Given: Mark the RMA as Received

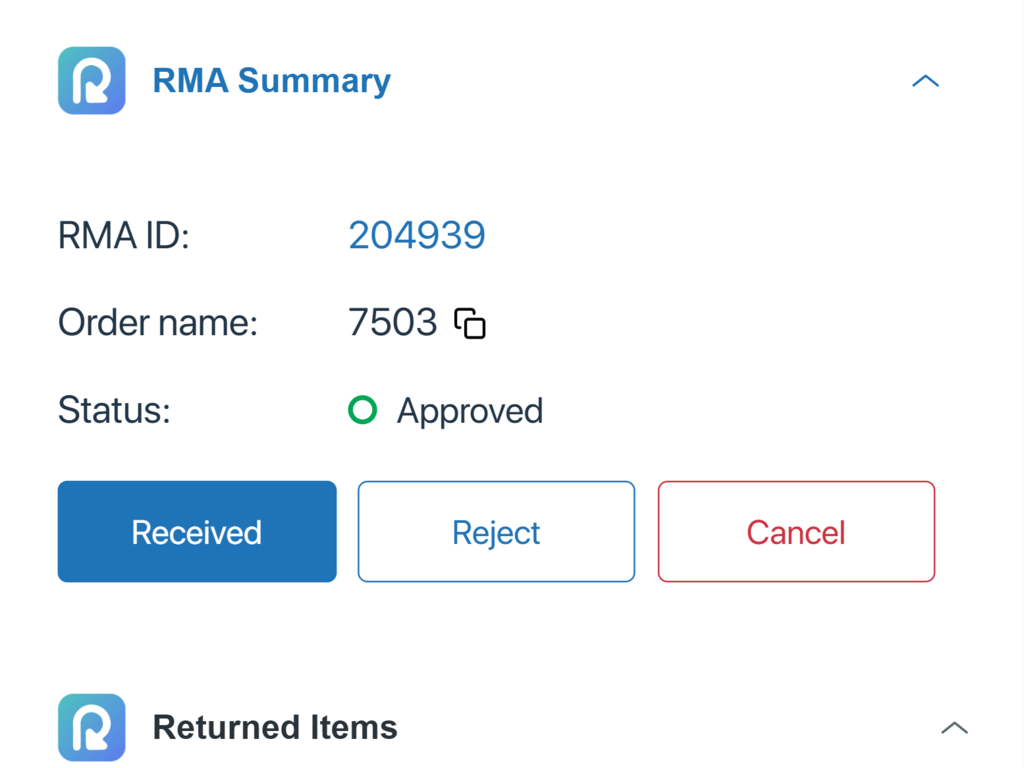Looking at the screenshot, I should pyautogui.click(x=197, y=532).
